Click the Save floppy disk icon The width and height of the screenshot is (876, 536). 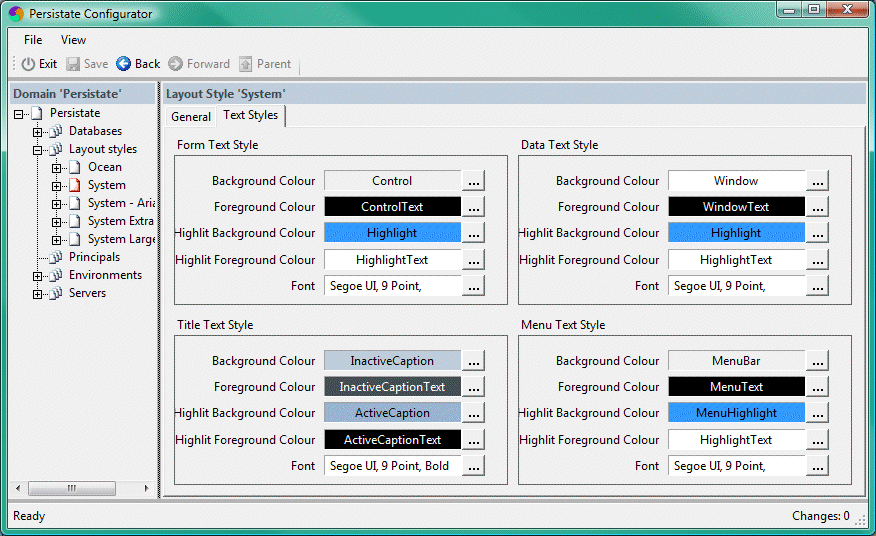(73, 64)
